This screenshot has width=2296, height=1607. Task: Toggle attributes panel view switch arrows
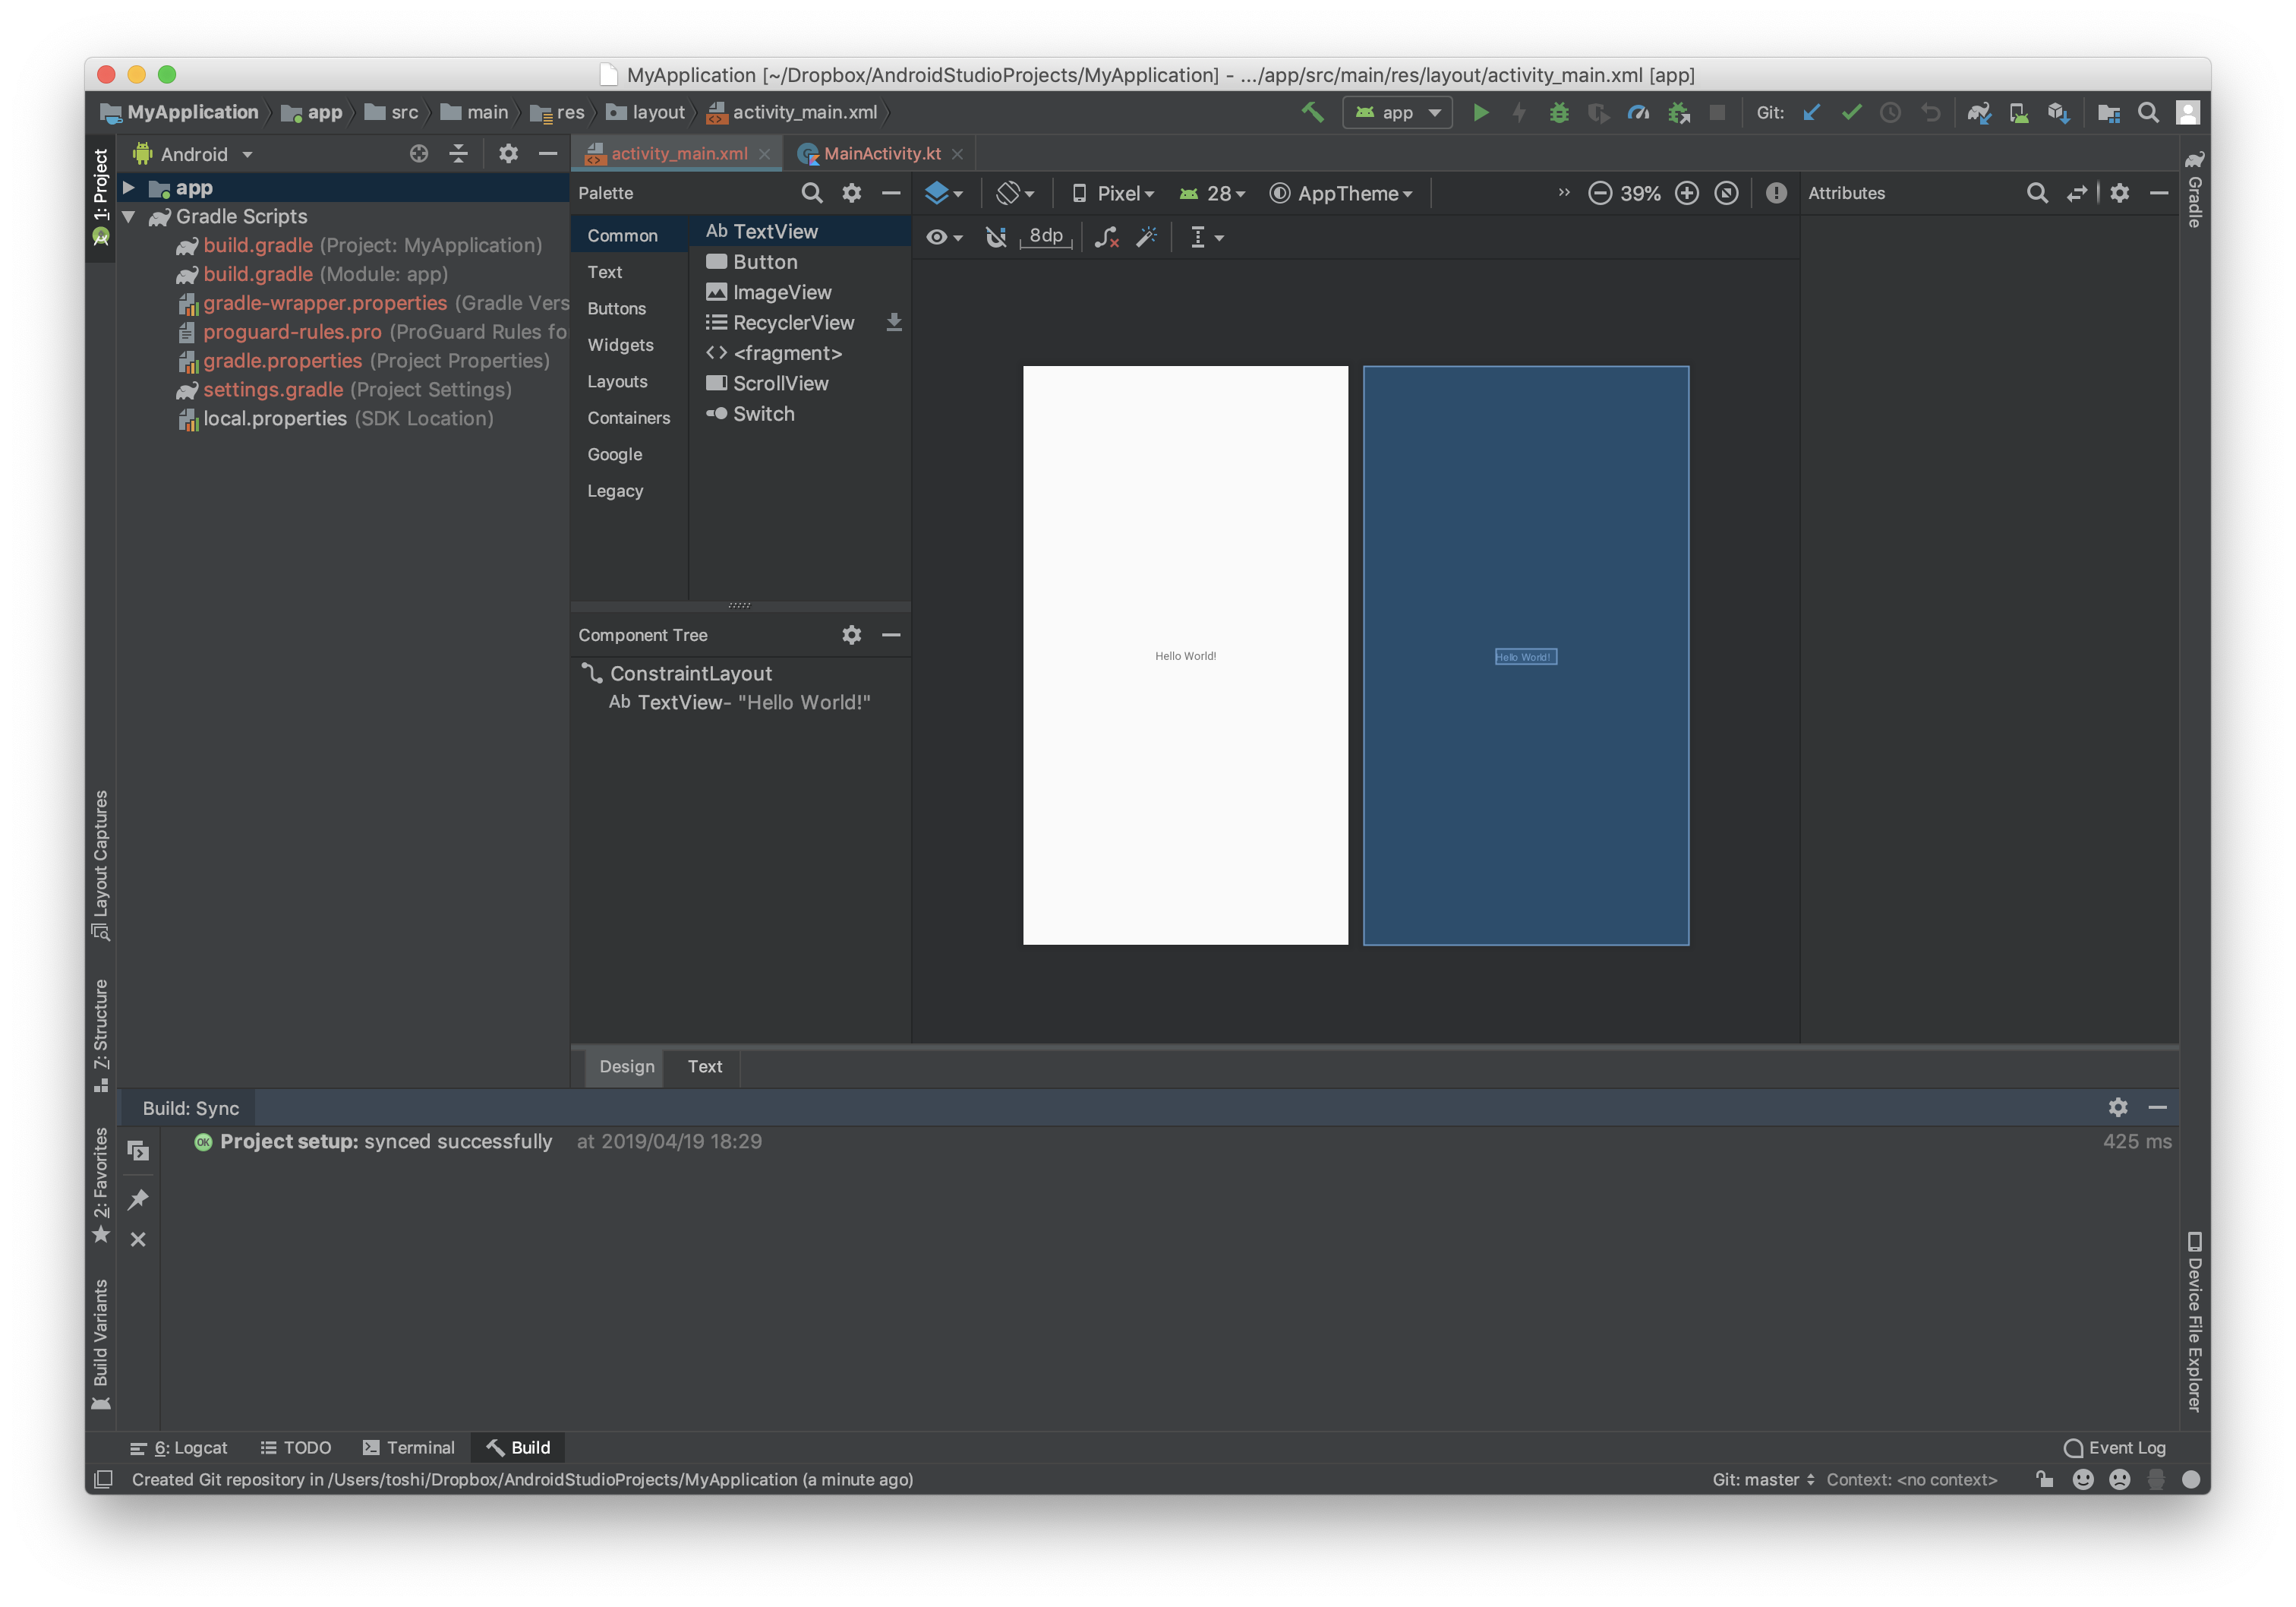tap(2077, 193)
